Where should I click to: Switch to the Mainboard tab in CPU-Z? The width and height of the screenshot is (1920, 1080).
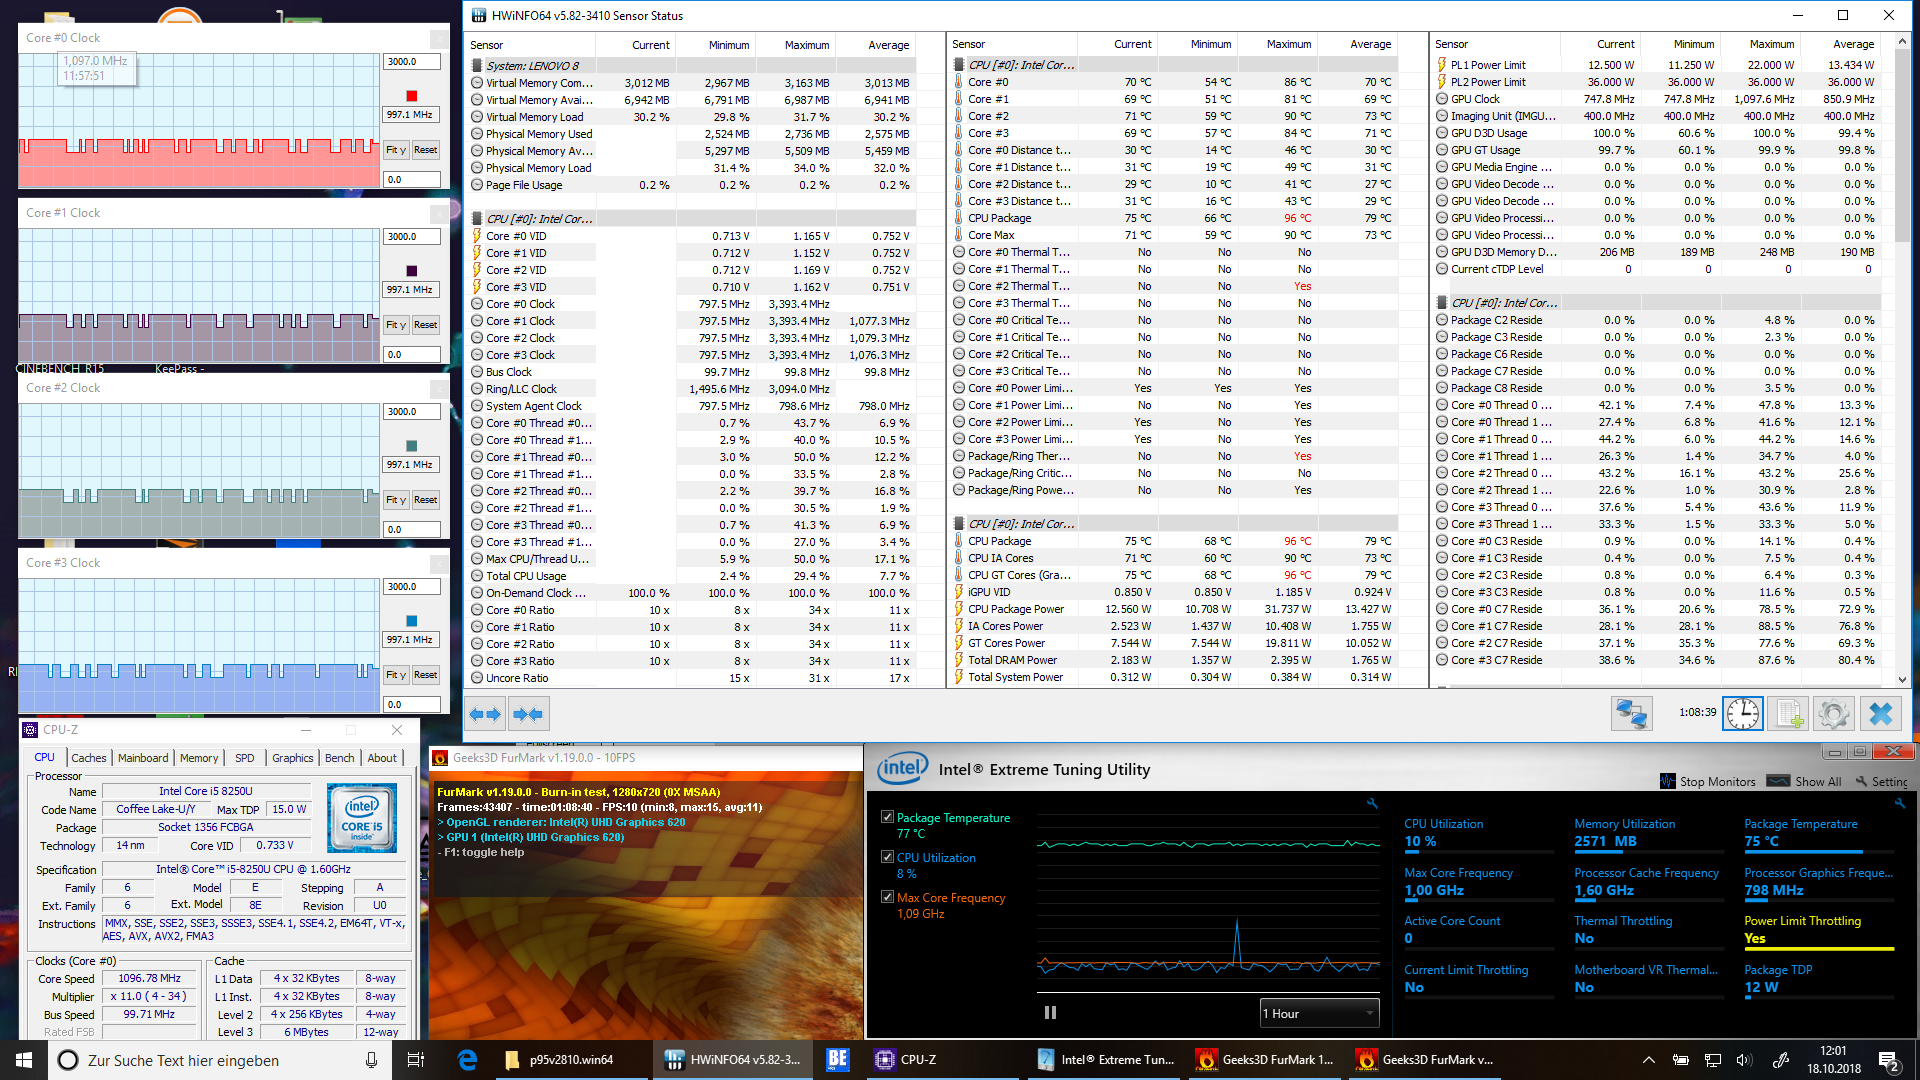click(x=143, y=758)
